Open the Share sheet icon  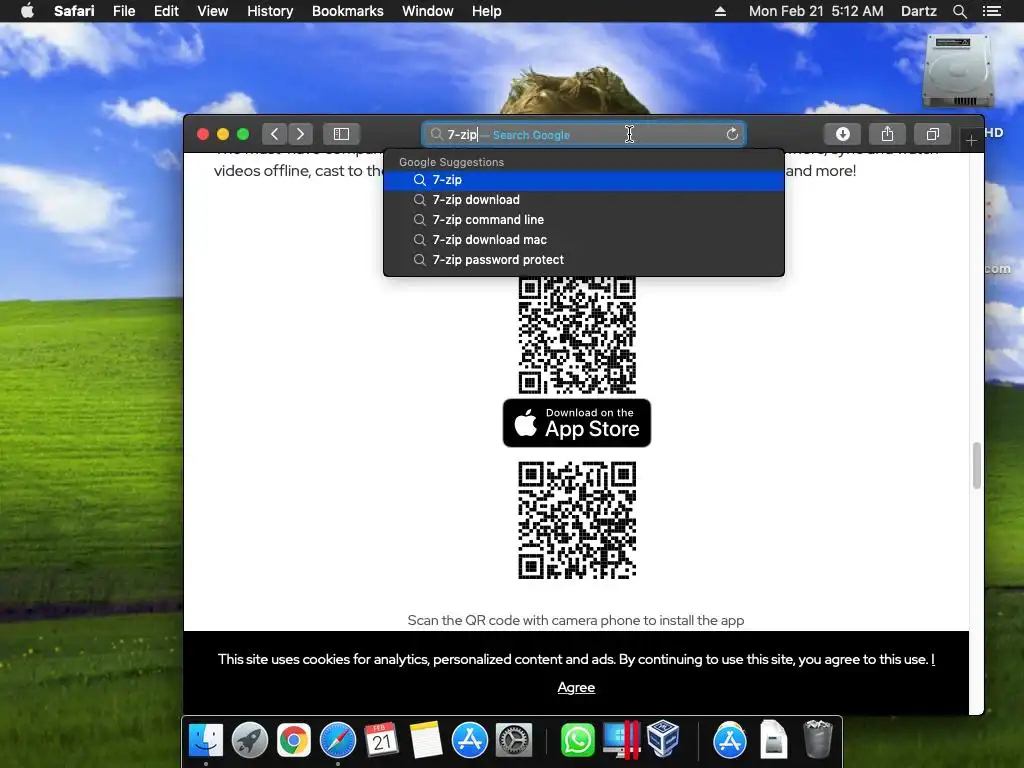[887, 134]
